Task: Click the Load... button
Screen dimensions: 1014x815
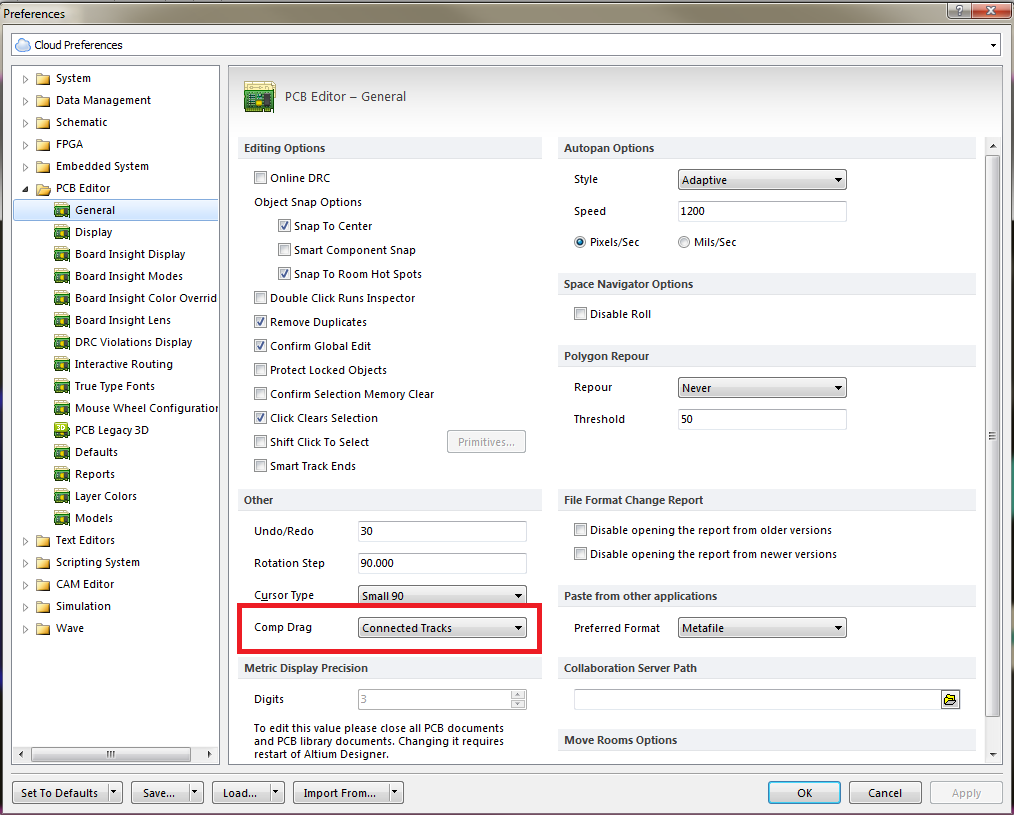Action: pyautogui.click(x=240, y=793)
